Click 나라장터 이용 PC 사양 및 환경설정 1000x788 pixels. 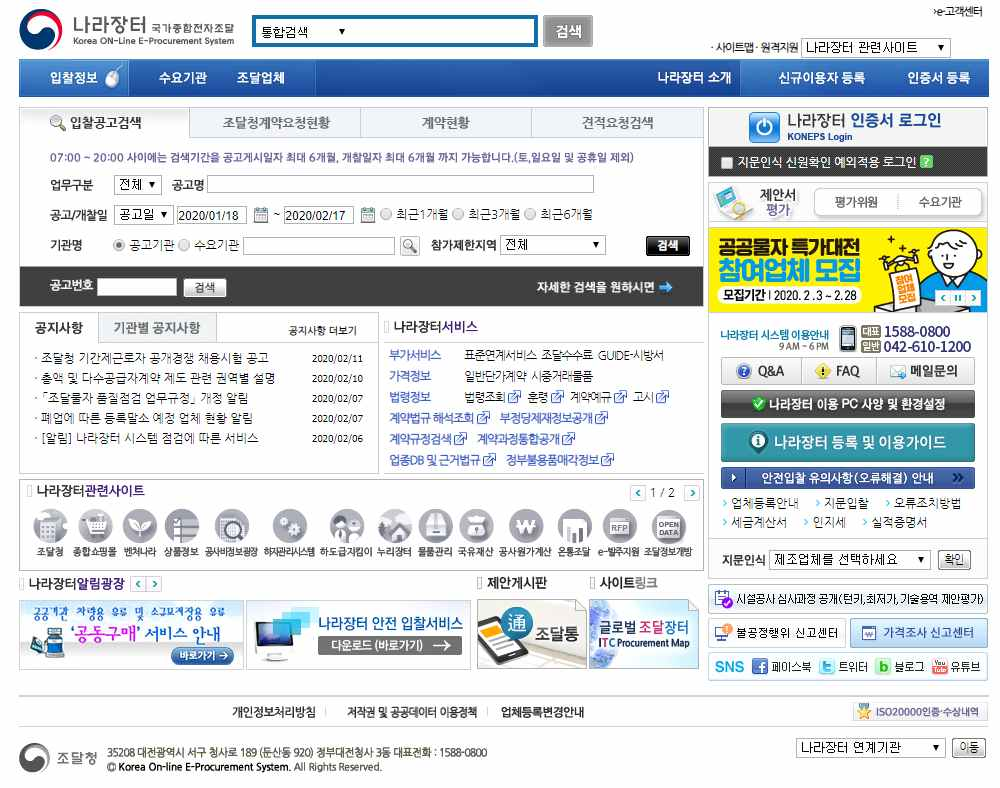pos(848,404)
